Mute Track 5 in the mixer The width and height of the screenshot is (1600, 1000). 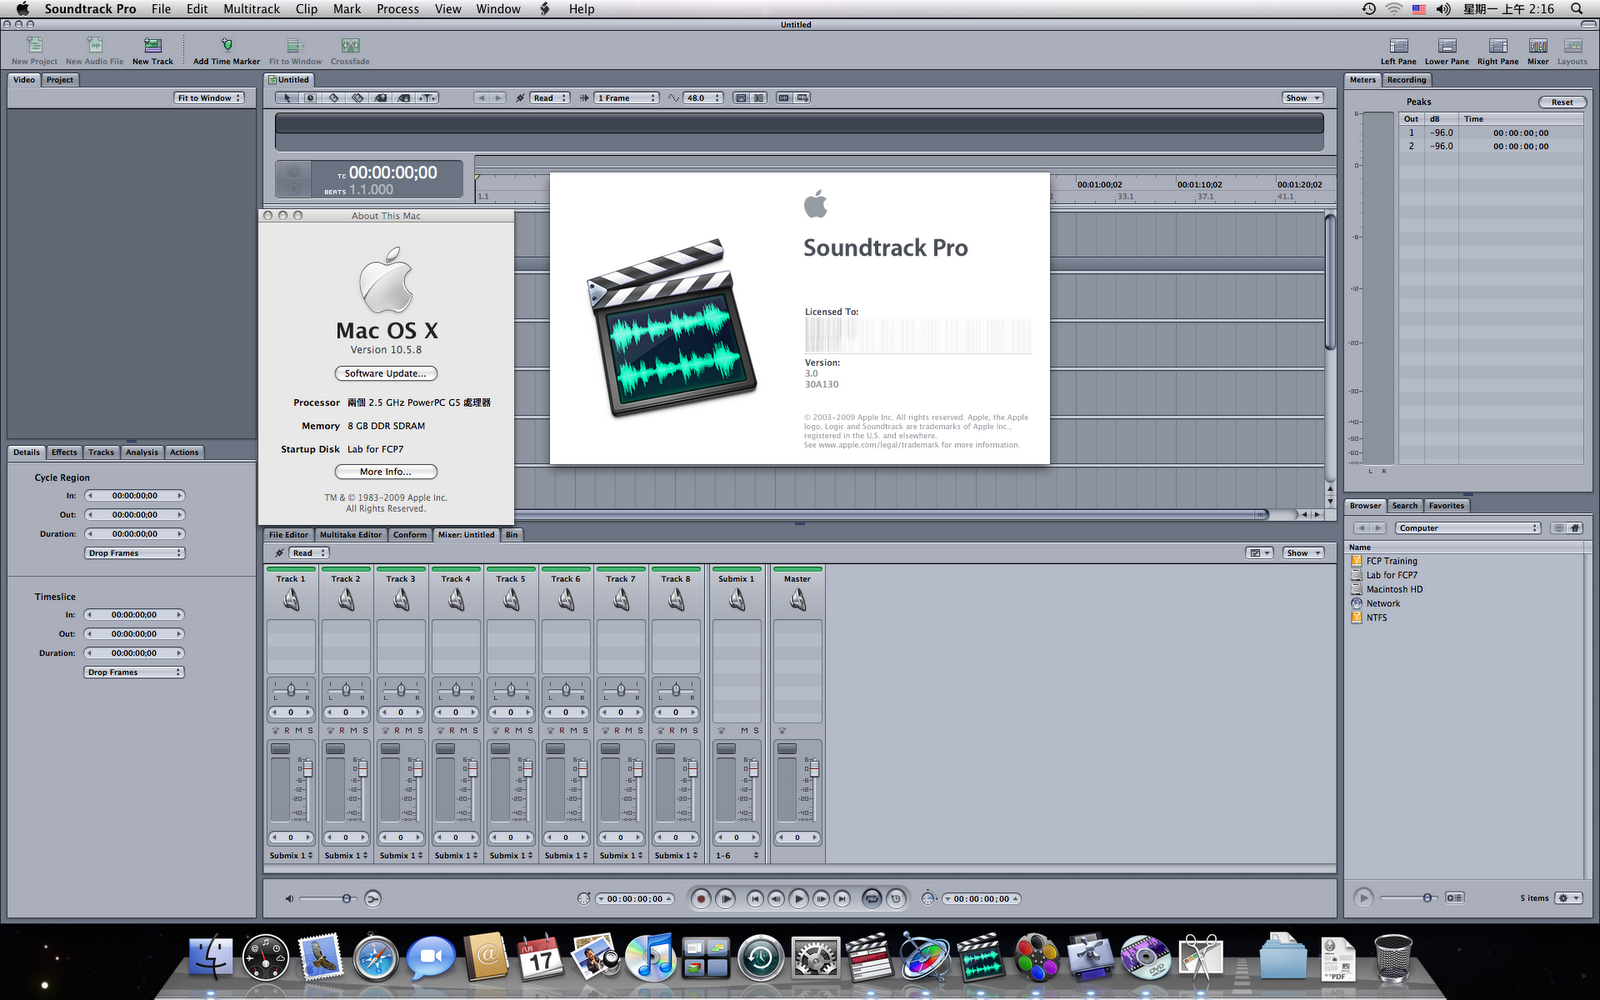click(x=518, y=731)
